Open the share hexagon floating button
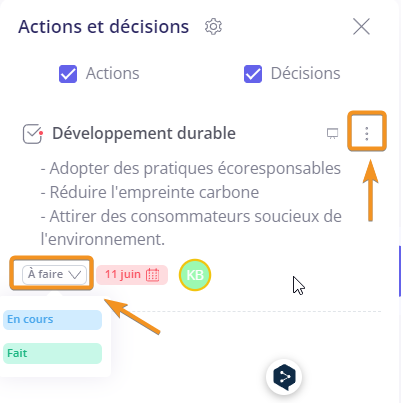The width and height of the screenshot is (401, 403). [x=284, y=377]
